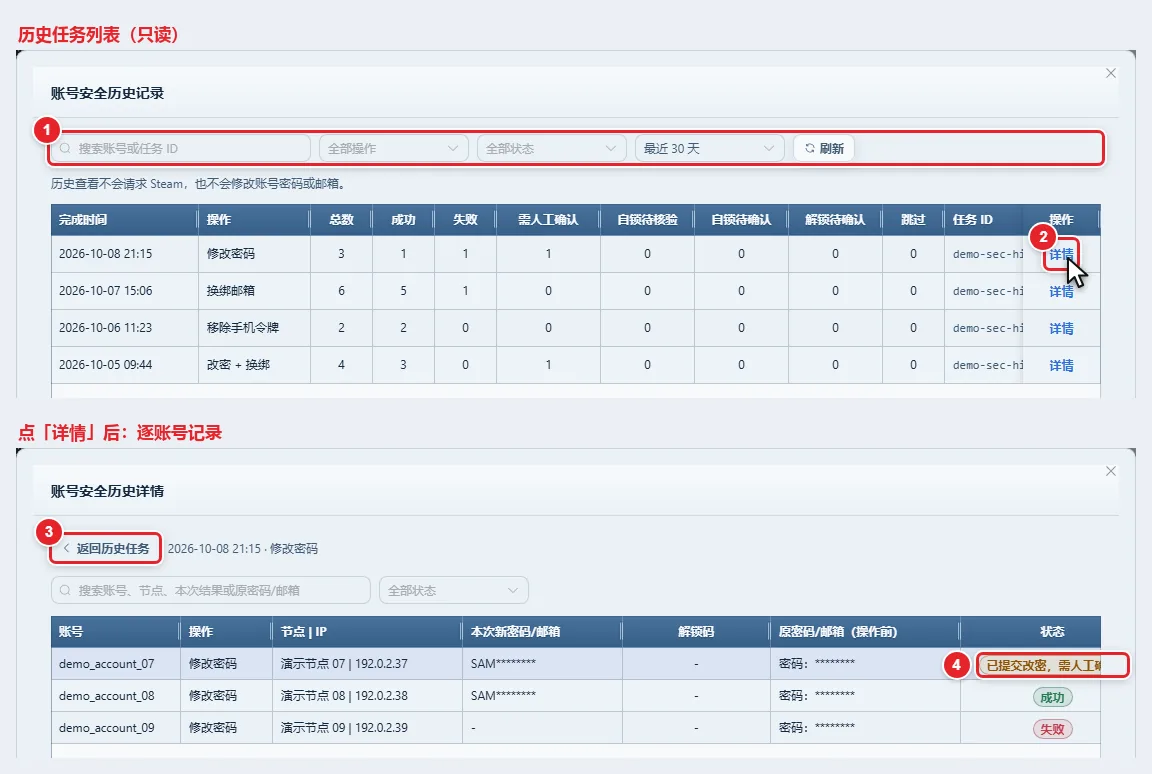Click the 解锁码 column header
The image size is (1152, 774).
696,632
